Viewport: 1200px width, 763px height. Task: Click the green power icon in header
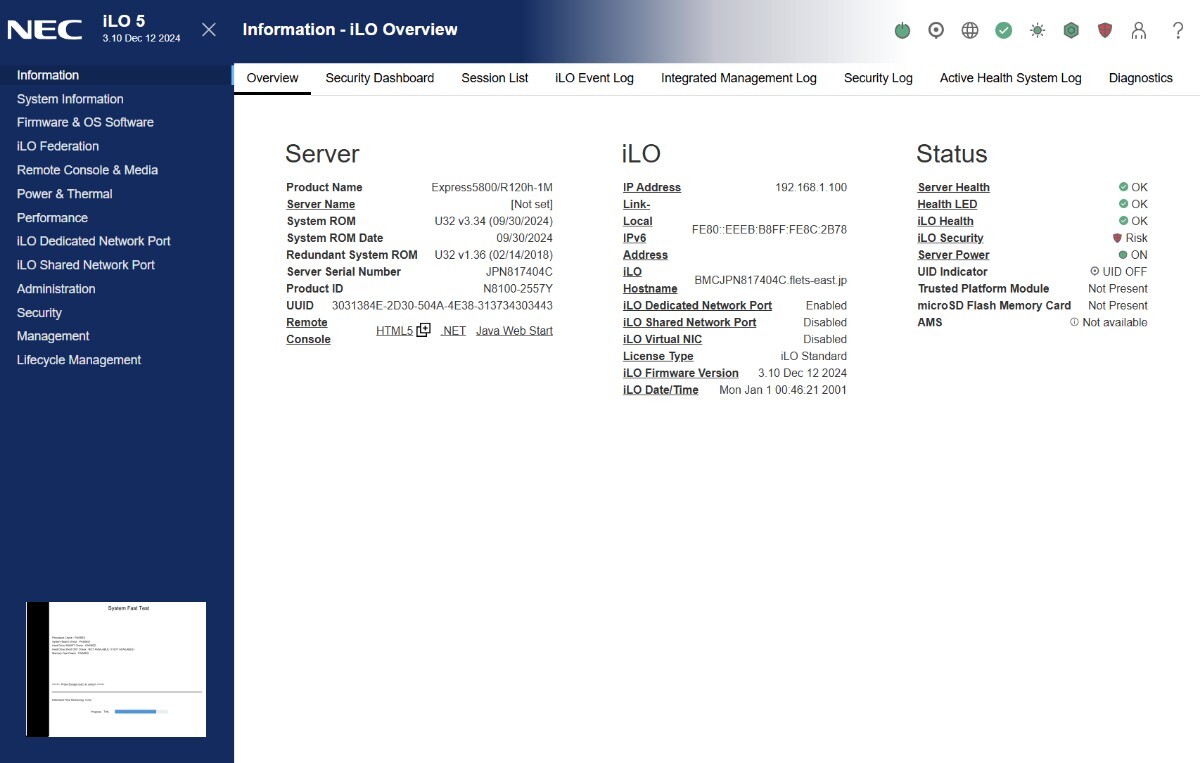(902, 30)
